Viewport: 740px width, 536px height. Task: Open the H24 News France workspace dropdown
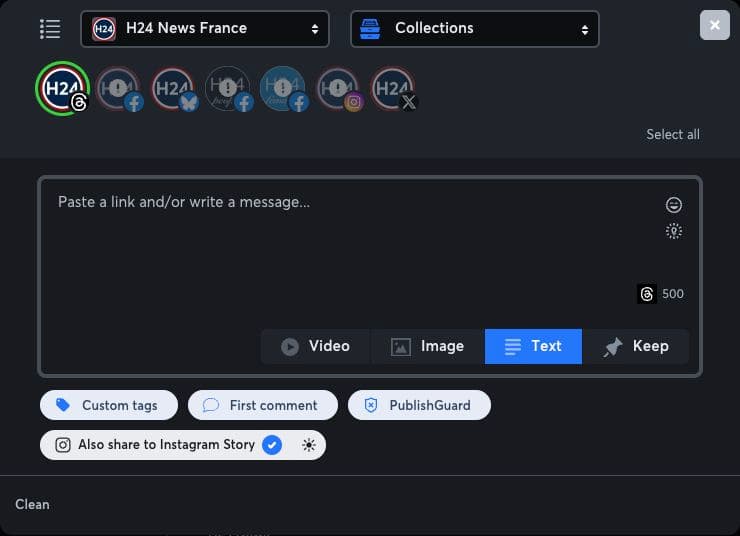205,29
